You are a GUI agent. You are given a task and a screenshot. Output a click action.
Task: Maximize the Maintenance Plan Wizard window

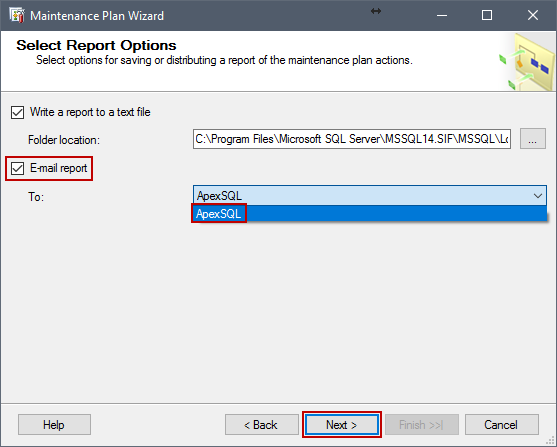(x=487, y=15)
